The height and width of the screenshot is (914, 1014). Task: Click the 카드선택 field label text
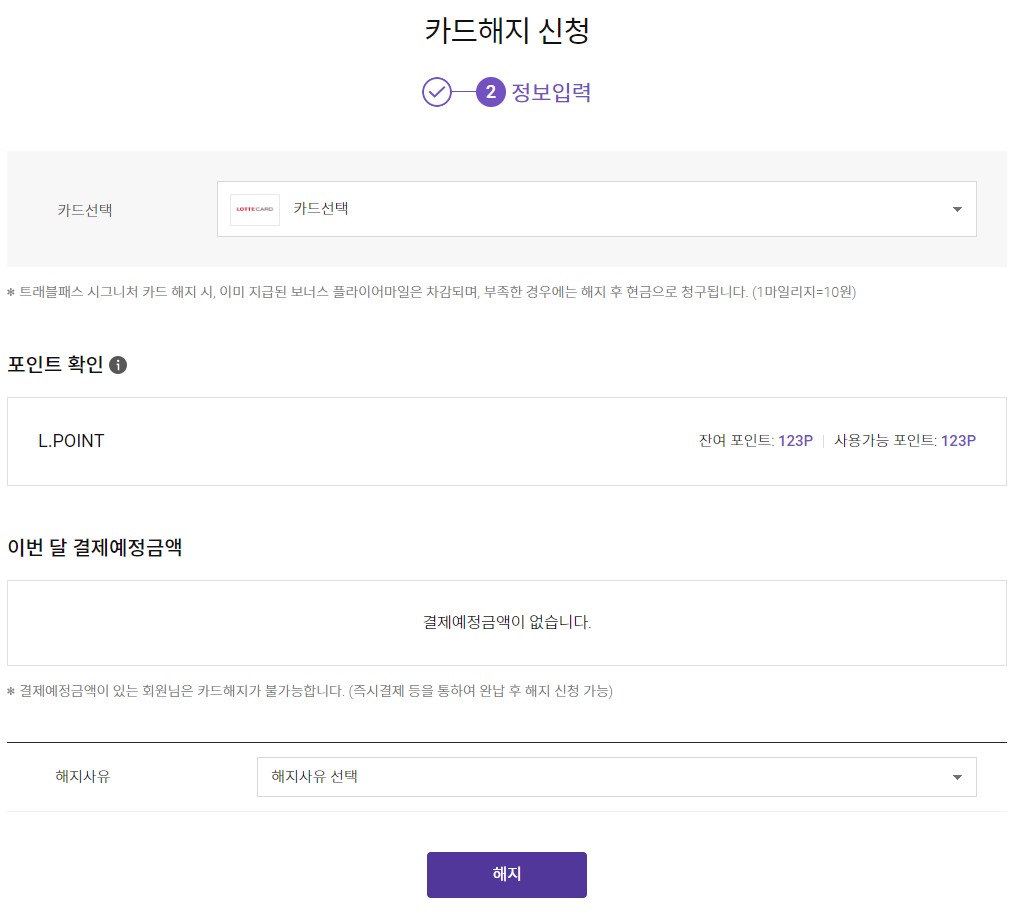[x=84, y=209]
